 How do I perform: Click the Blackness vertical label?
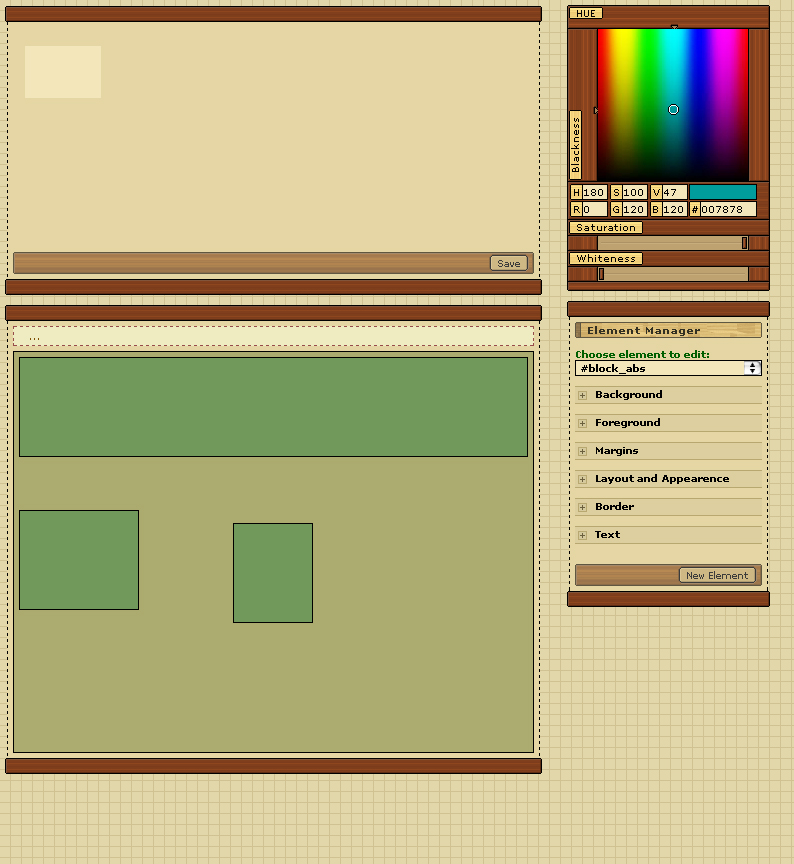point(576,145)
